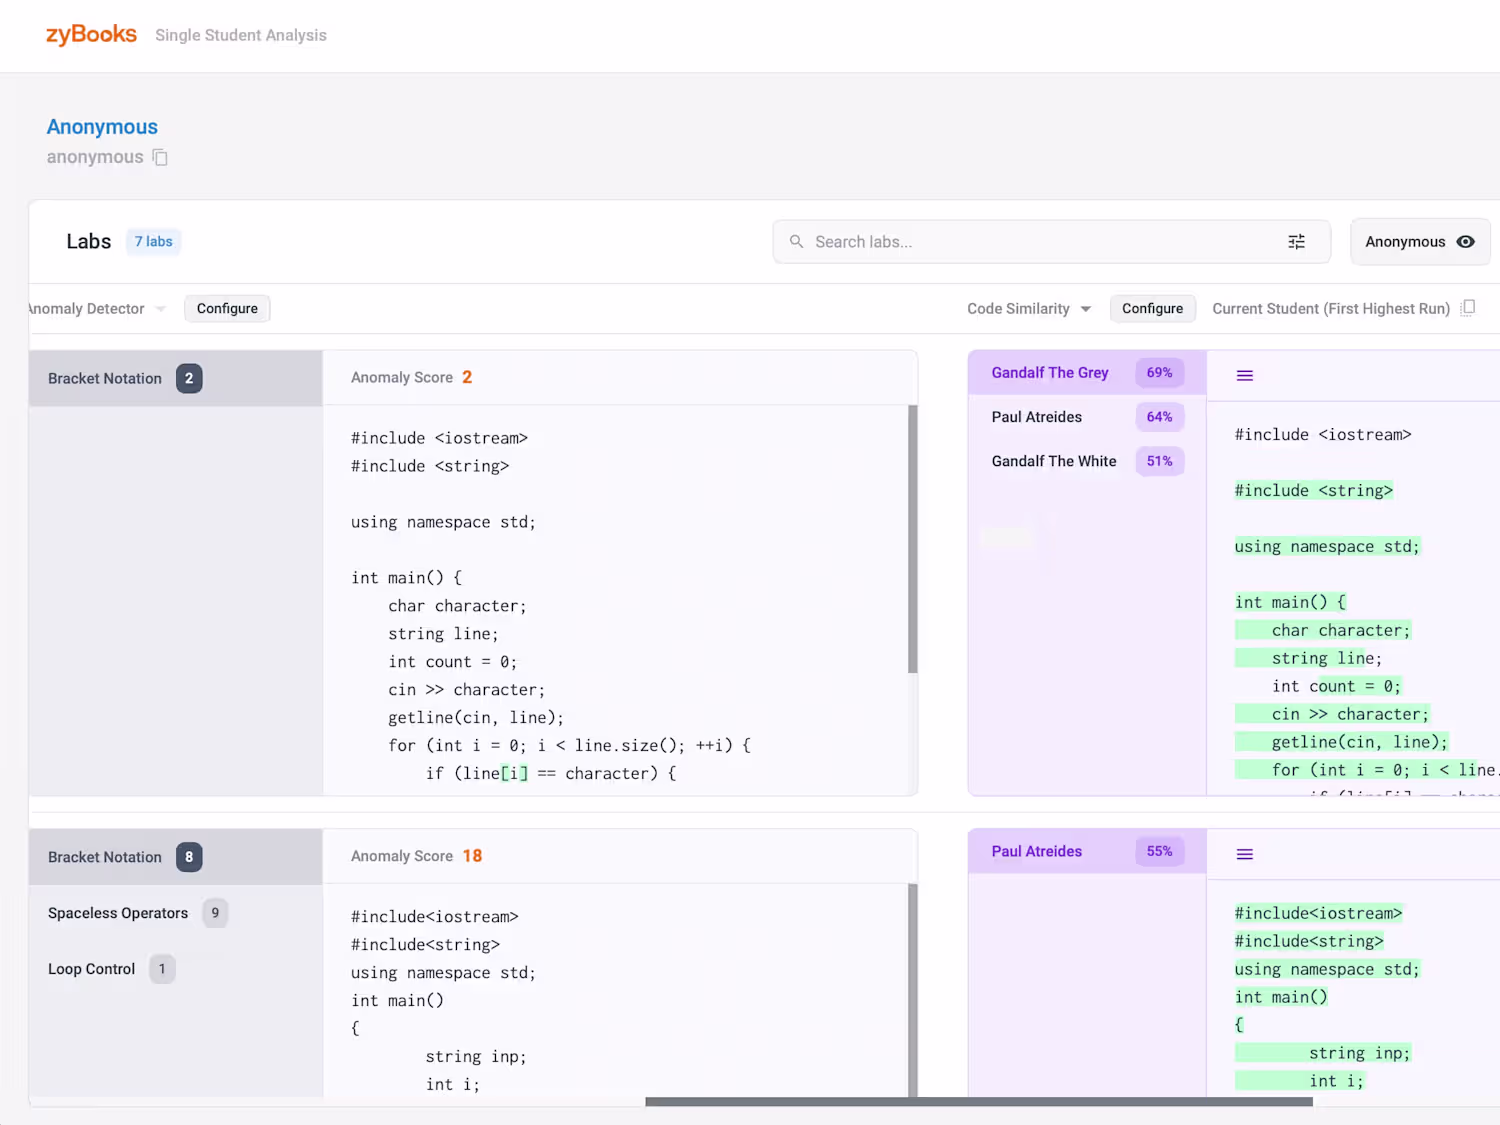
Task: Open the Anonymous student name link
Action: click(x=102, y=127)
